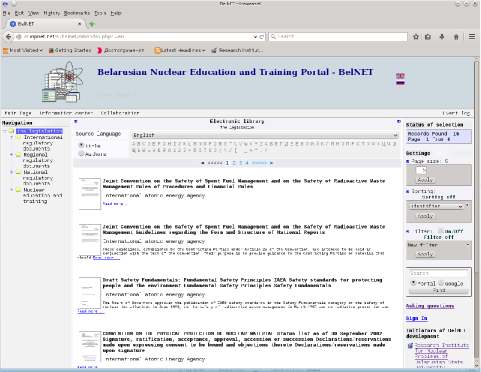Open the hamburger menu icon
Viewport: 481px width, 372px height.
pos(472,37)
